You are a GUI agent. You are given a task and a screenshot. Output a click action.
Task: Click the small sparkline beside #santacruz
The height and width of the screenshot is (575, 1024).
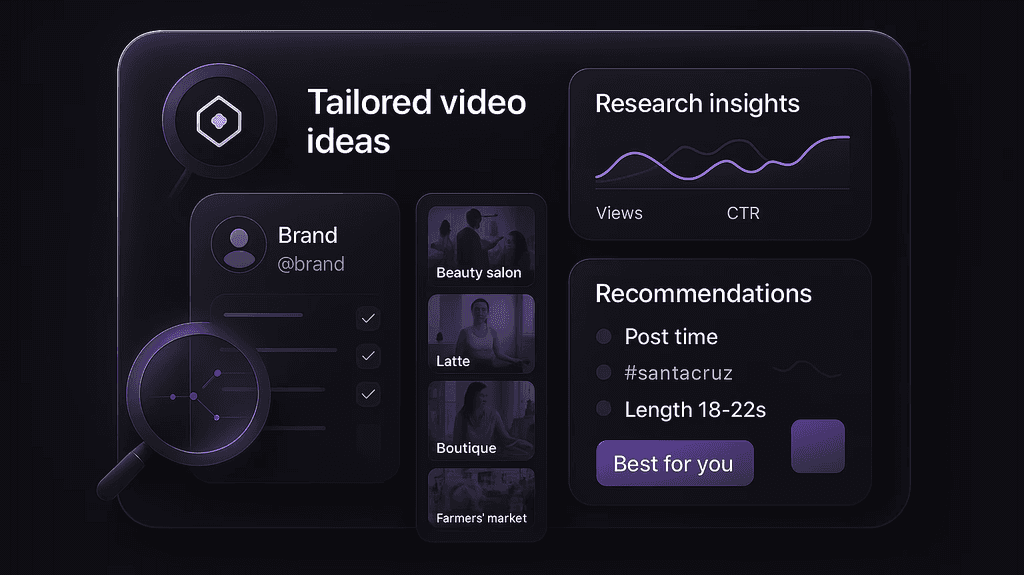click(807, 369)
